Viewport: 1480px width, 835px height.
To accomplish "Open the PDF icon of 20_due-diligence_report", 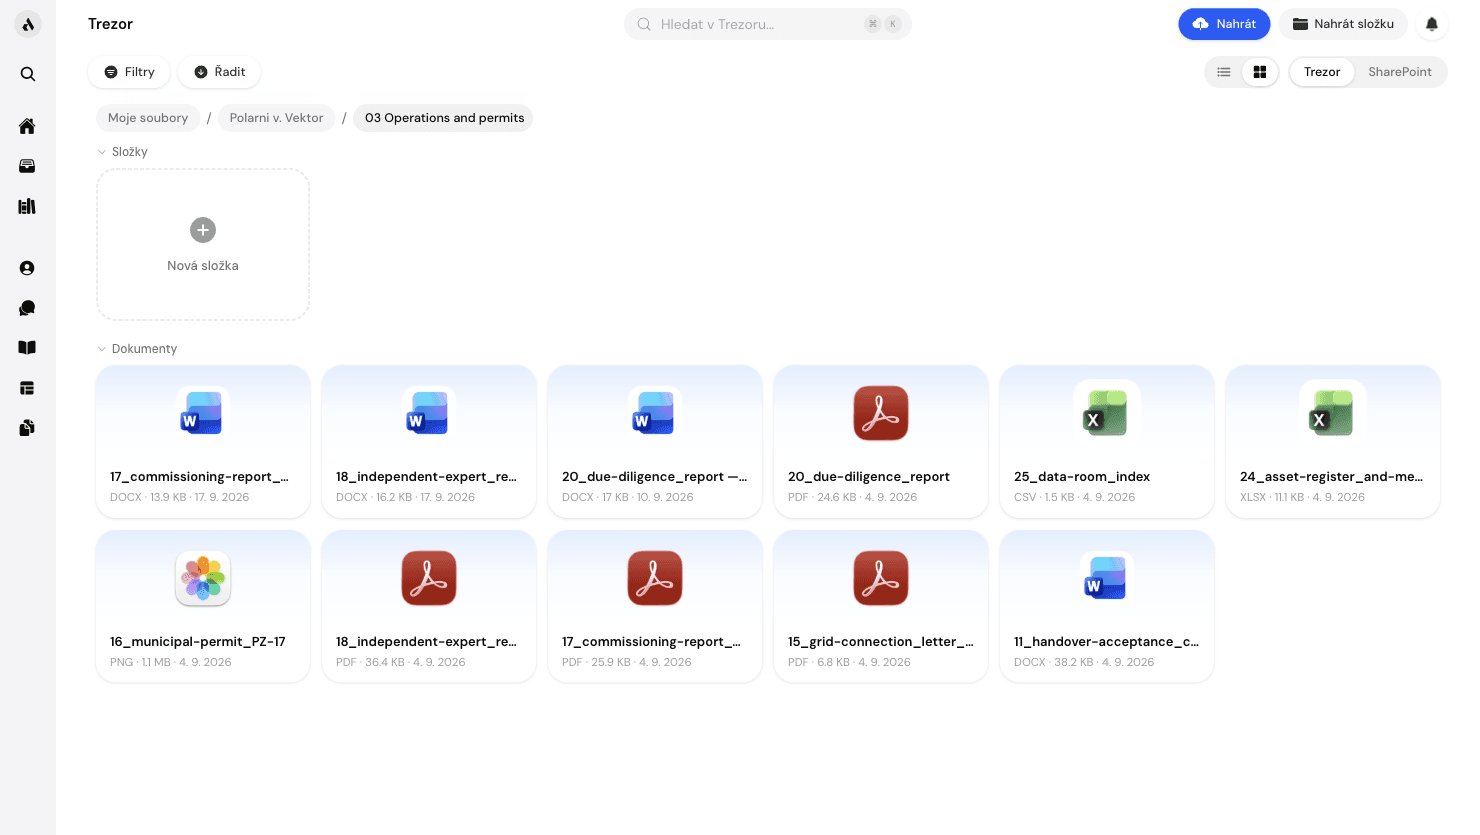I will click(x=881, y=413).
